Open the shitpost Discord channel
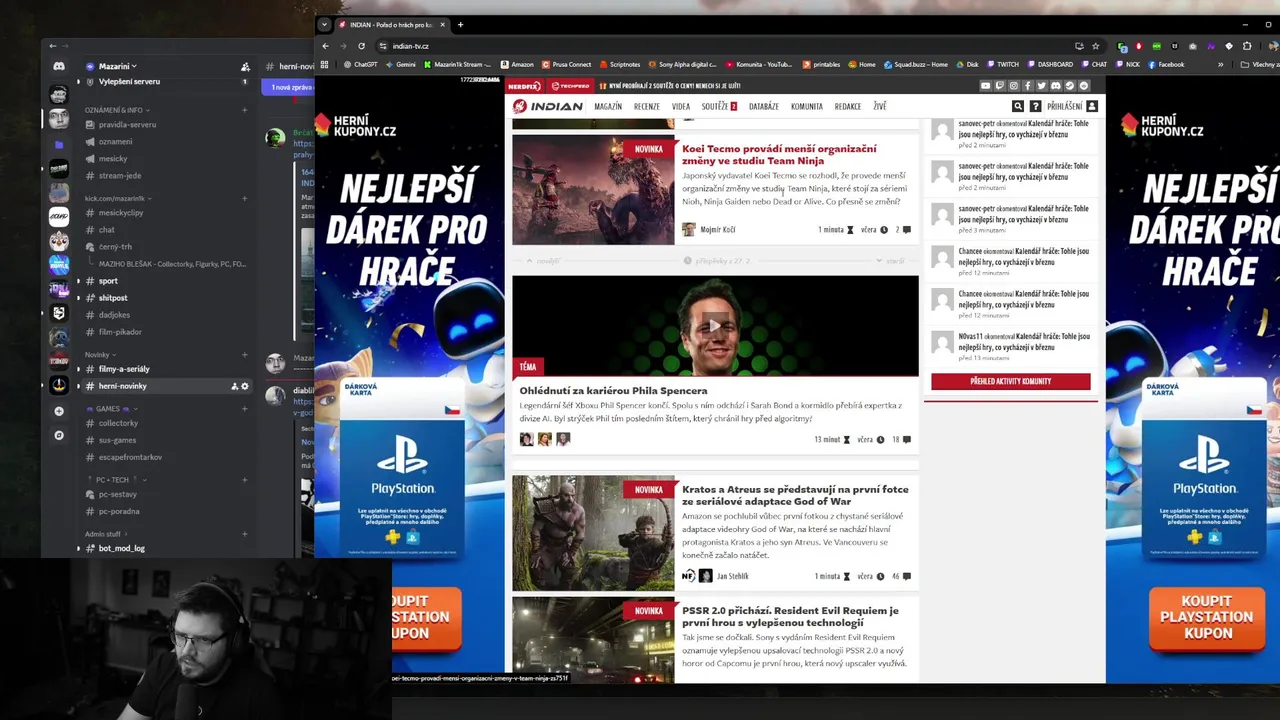The image size is (1280, 720). pyautogui.click(x=113, y=298)
